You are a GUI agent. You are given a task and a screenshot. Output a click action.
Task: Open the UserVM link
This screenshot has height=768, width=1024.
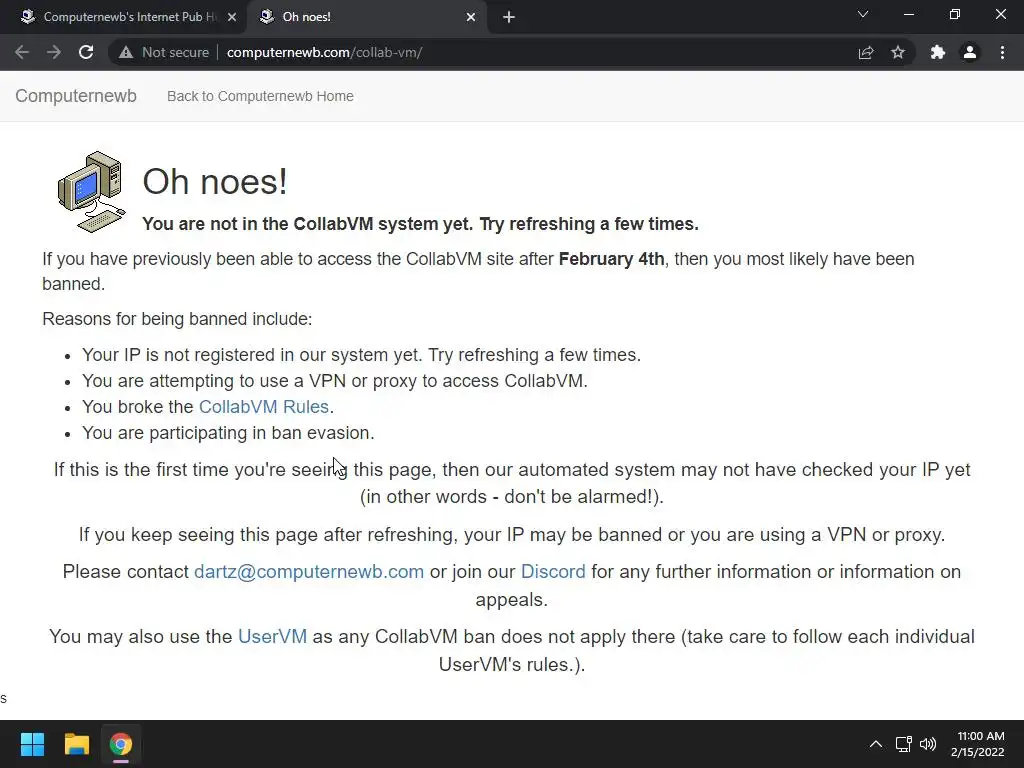point(272,636)
